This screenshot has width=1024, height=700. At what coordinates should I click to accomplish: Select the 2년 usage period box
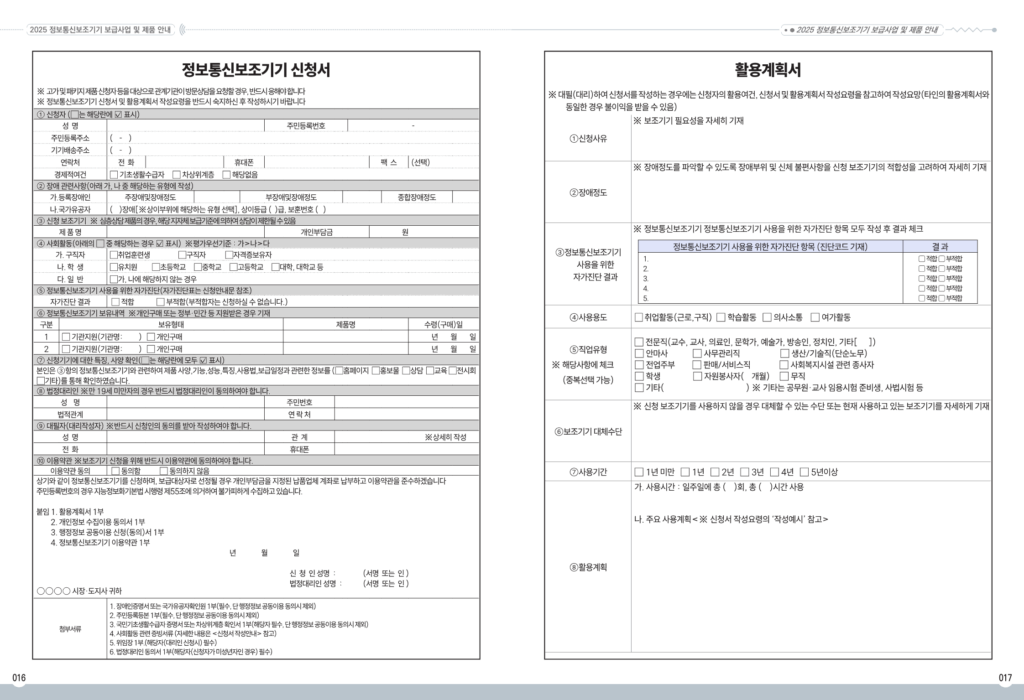(714, 472)
